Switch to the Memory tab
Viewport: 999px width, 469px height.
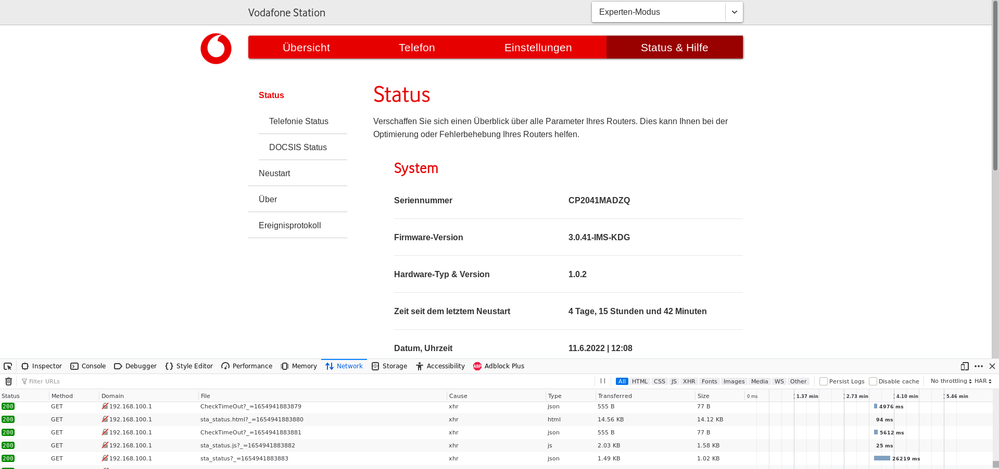(299, 366)
